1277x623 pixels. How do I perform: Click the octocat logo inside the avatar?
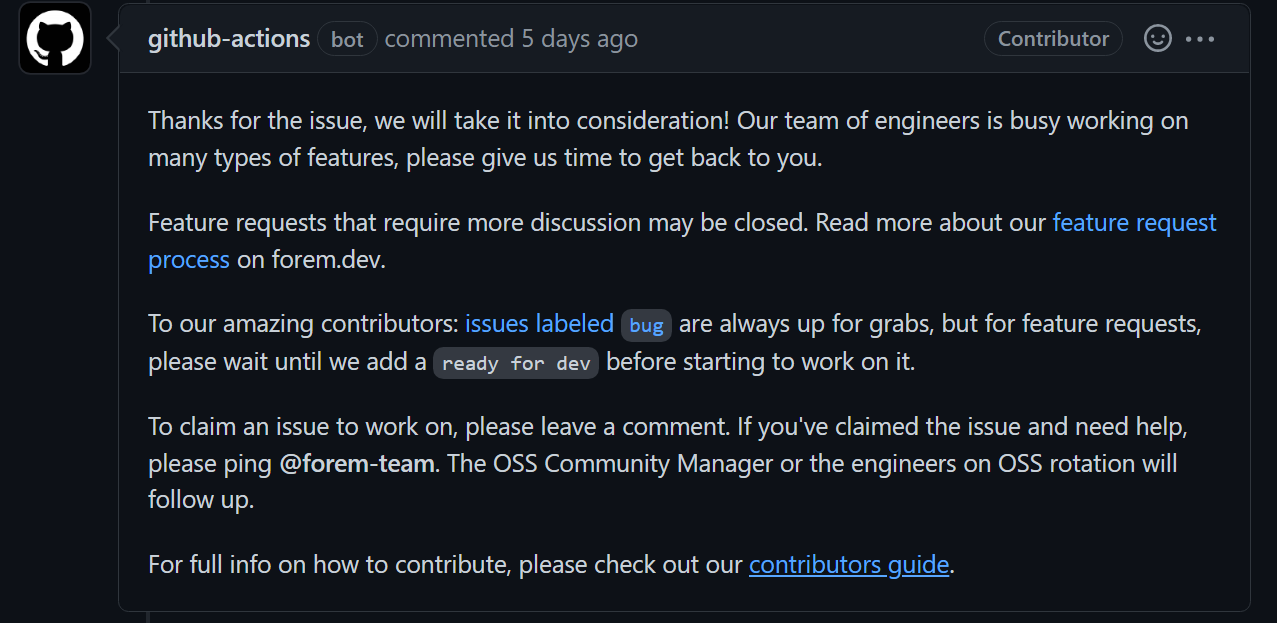point(55,37)
